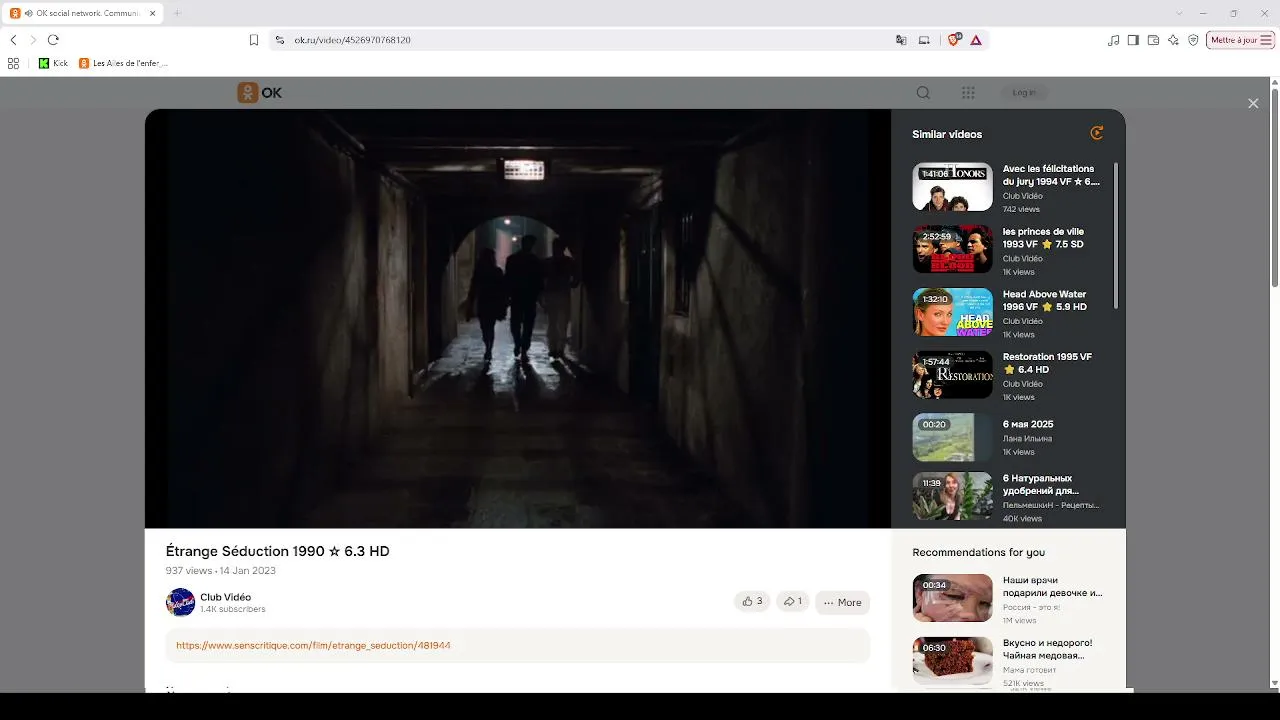
Task: Click the Mettre à jour update button
Action: click(1240, 40)
